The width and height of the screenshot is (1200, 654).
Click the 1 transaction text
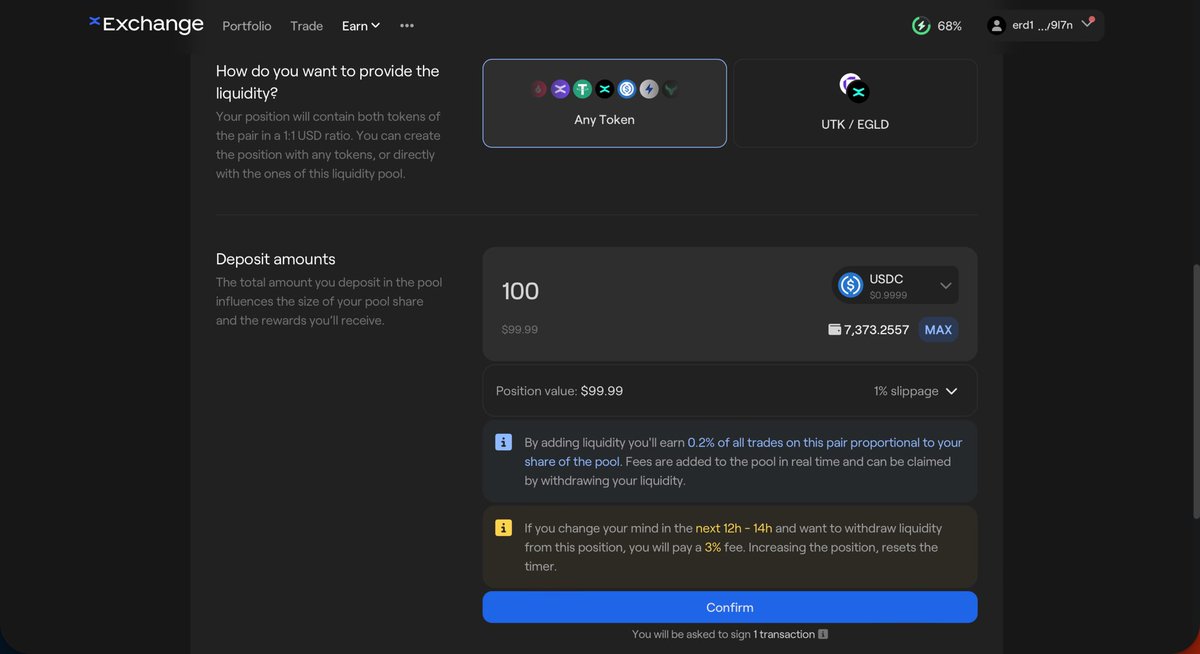click(x=784, y=634)
